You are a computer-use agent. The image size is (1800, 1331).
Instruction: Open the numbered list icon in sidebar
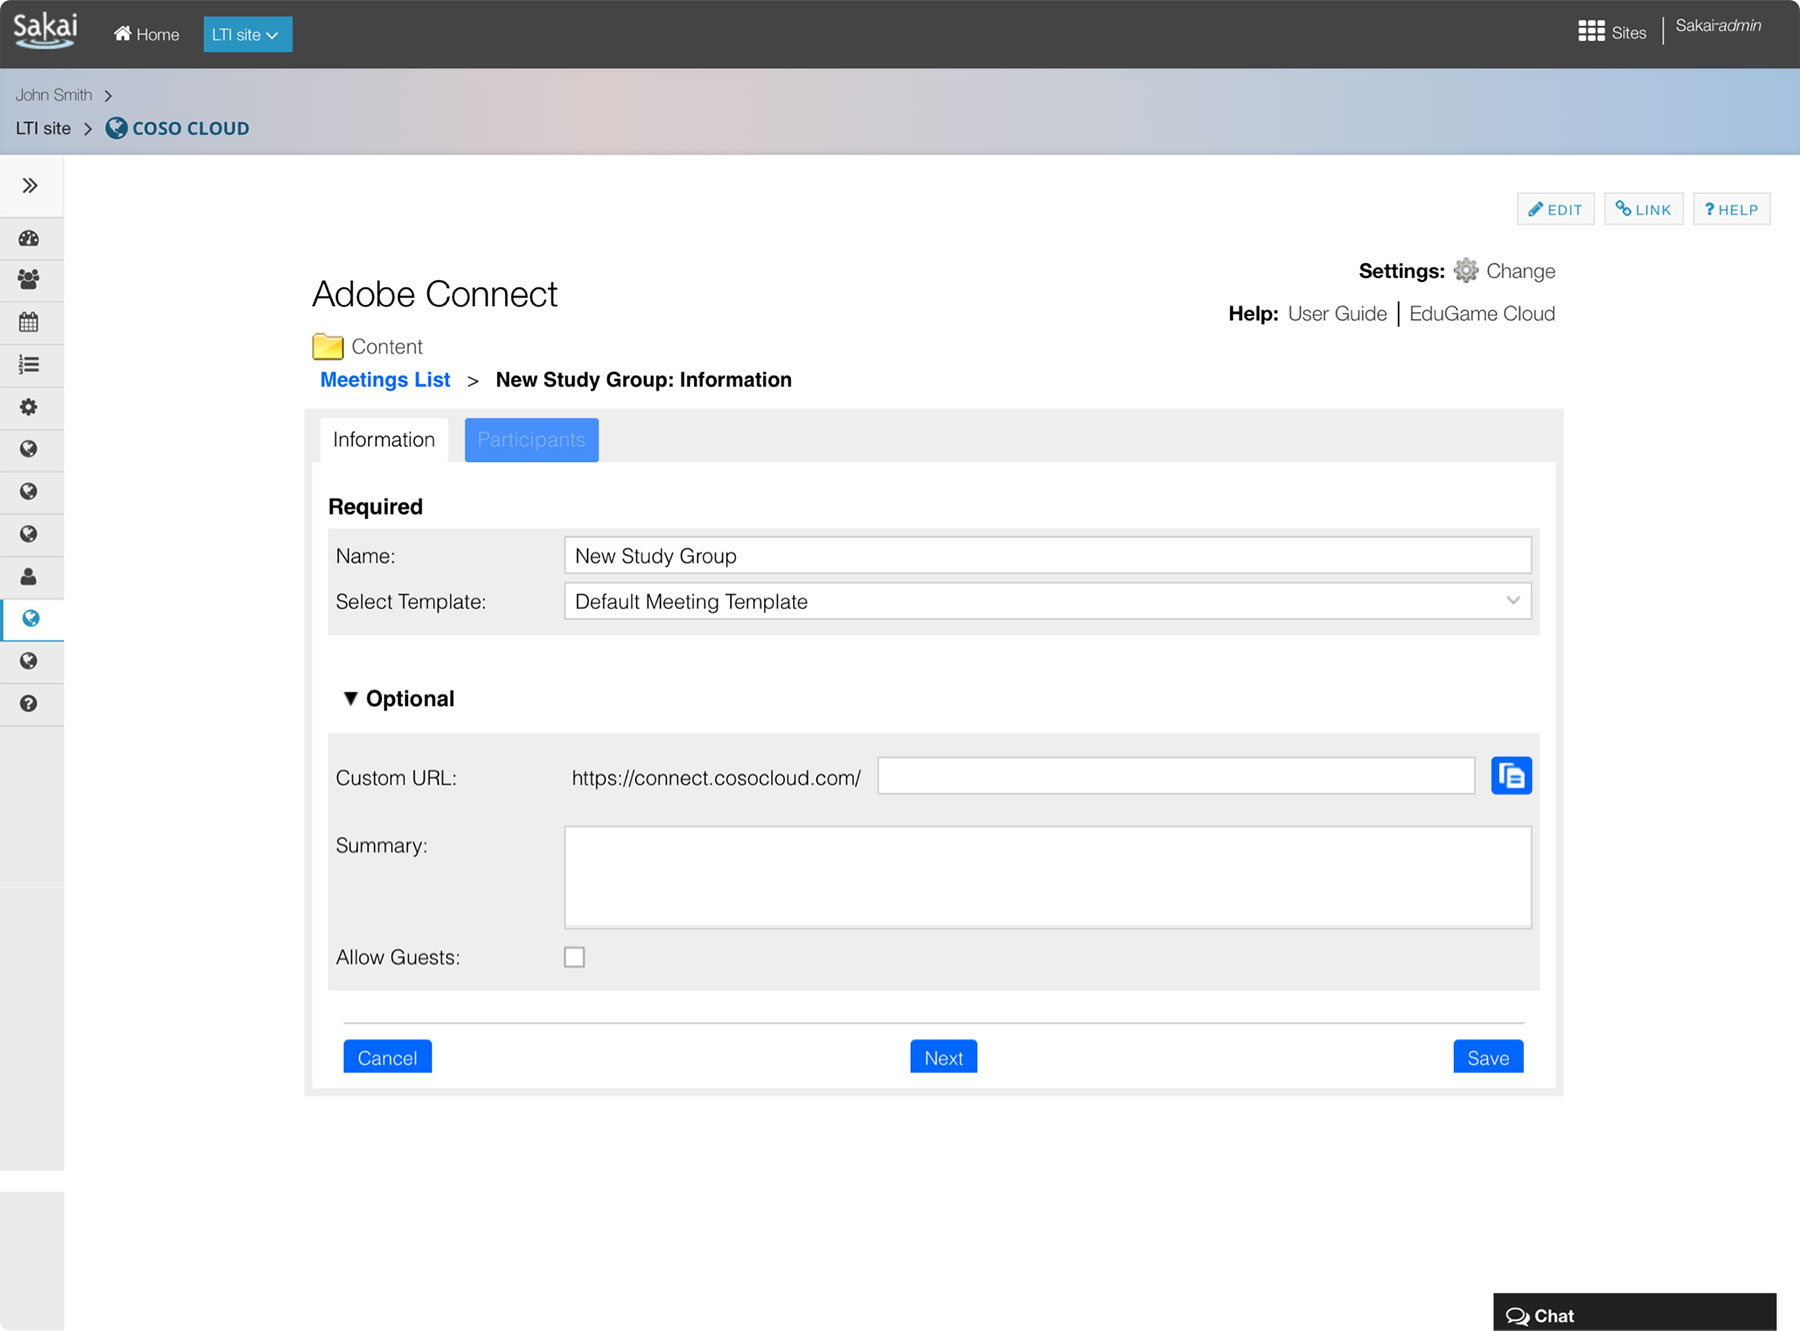pyautogui.click(x=29, y=365)
